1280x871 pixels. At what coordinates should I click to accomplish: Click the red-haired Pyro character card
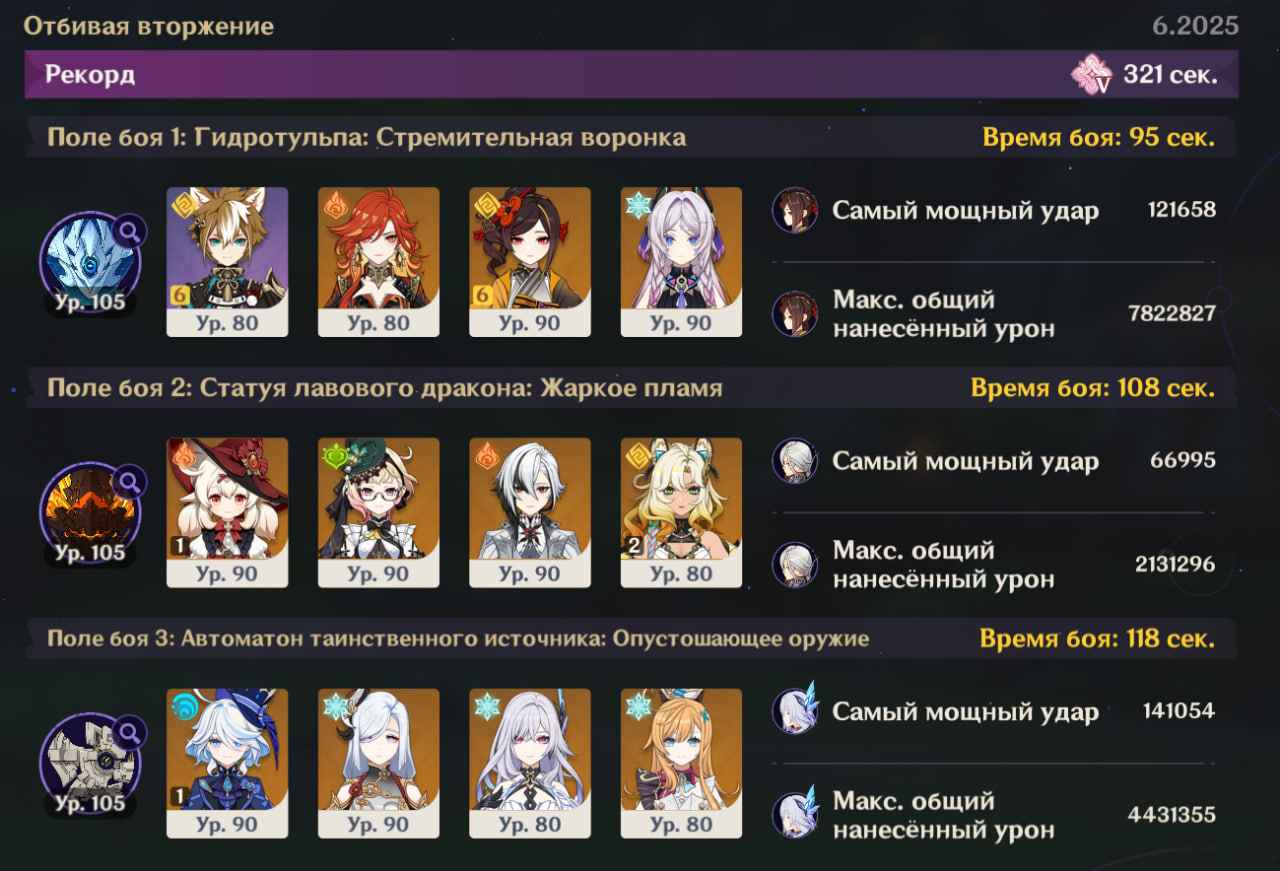coord(378,262)
